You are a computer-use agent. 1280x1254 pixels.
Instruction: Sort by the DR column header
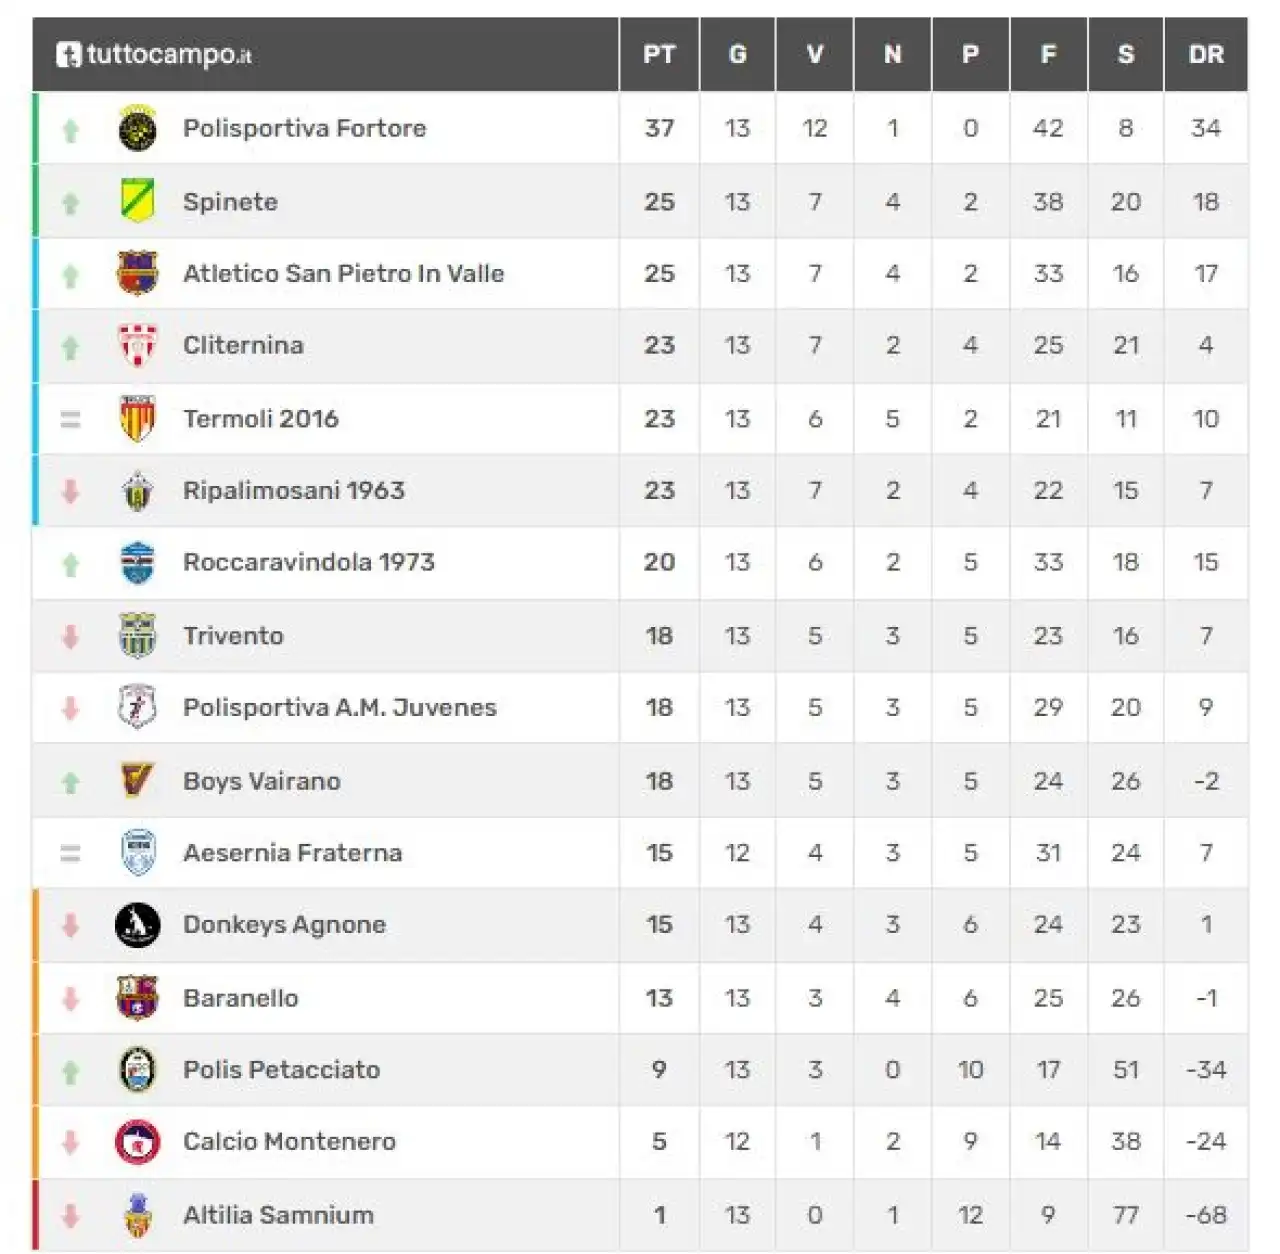click(1206, 54)
